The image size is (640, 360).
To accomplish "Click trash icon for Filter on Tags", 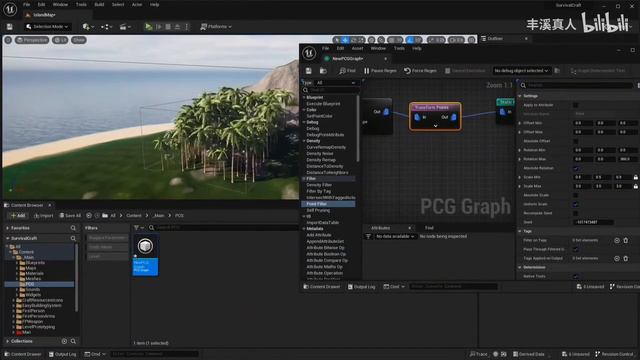I will pos(626,240).
